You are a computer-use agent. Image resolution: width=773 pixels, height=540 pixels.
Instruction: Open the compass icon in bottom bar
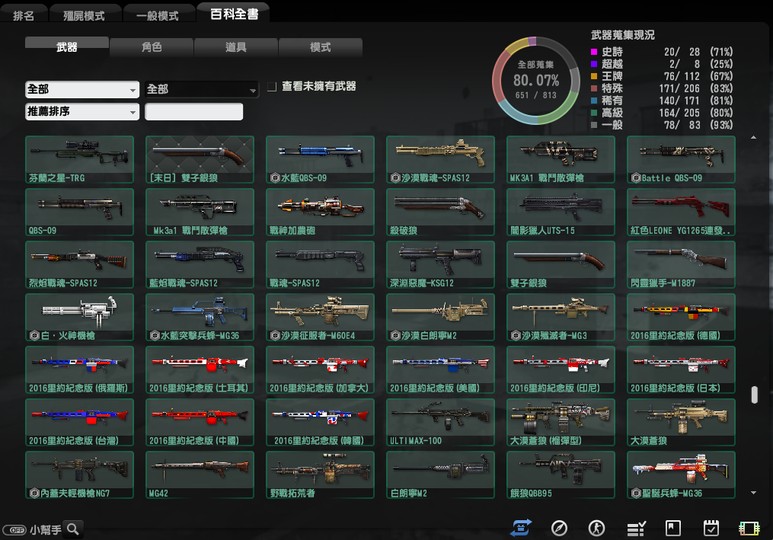coord(559,528)
